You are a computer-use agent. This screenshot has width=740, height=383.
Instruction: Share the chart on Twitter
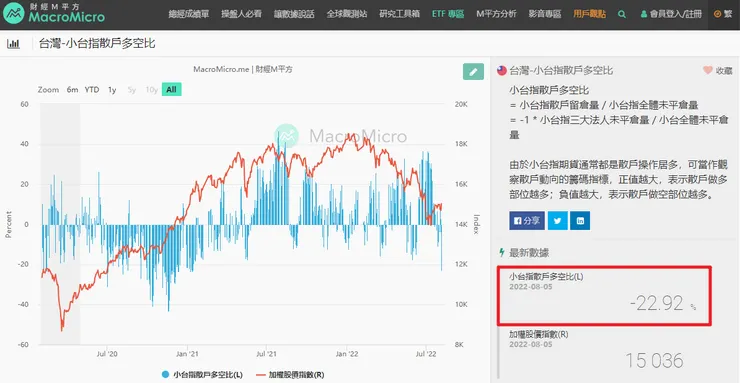click(x=557, y=221)
